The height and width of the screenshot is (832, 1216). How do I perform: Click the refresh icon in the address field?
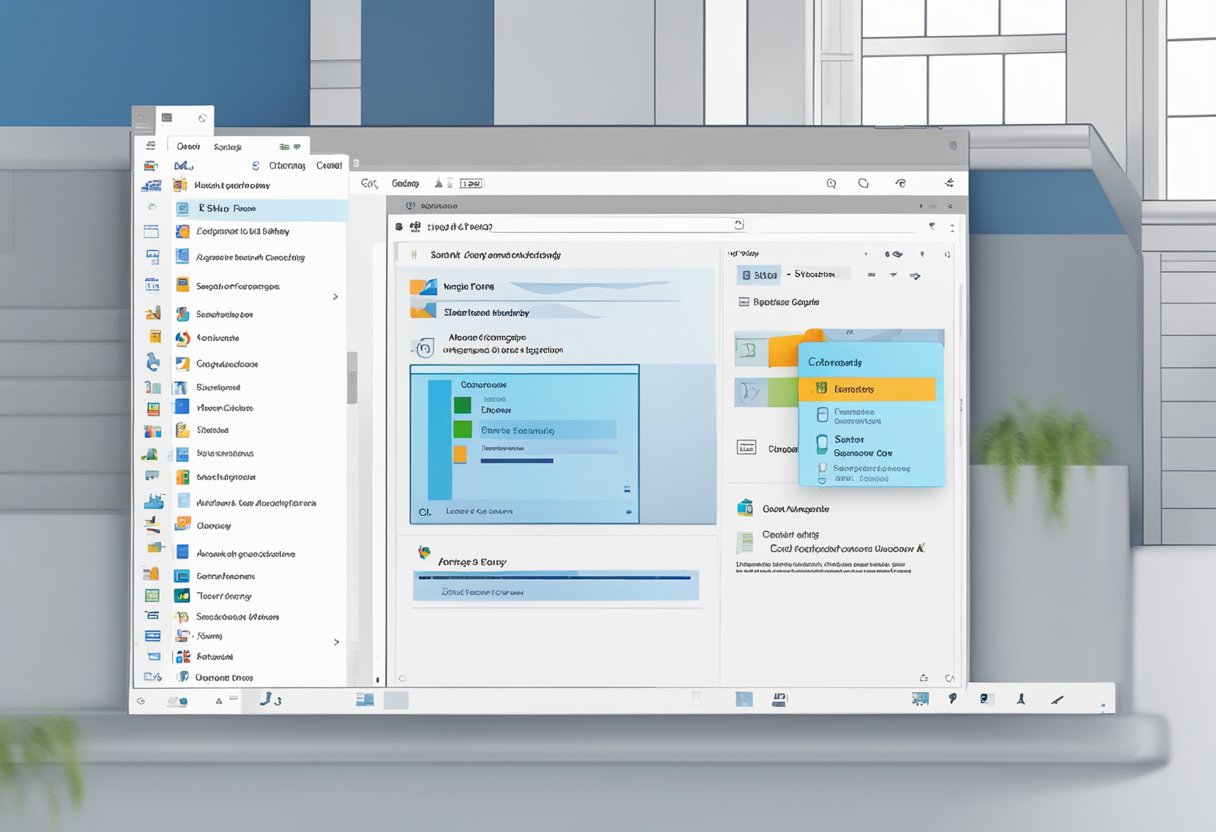click(x=738, y=225)
